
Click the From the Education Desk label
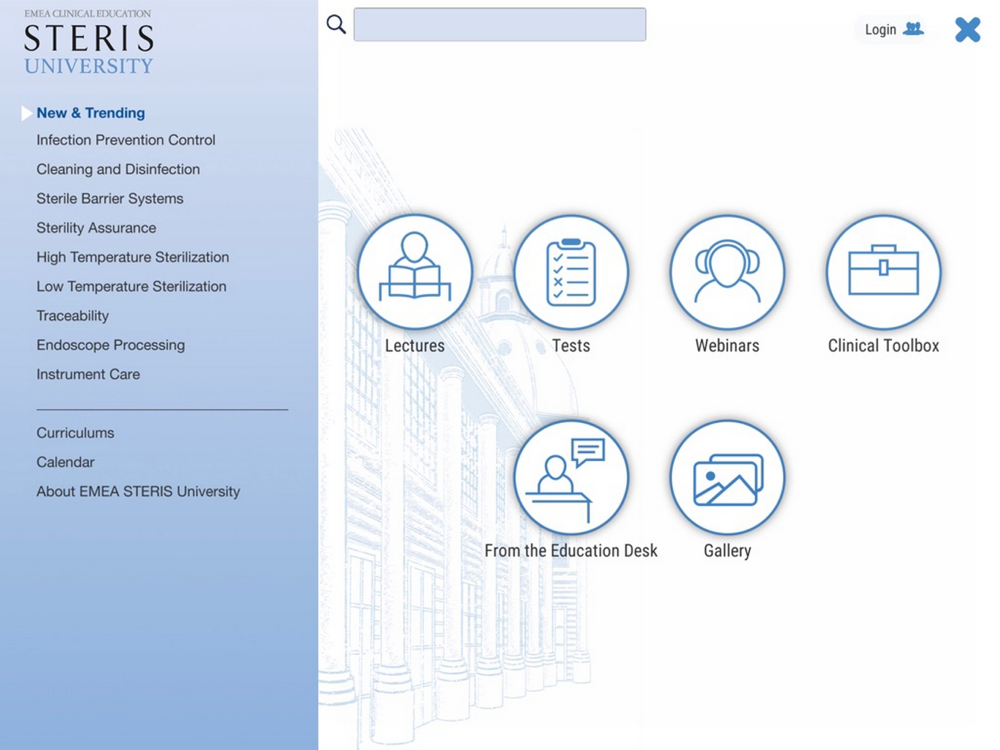click(571, 551)
